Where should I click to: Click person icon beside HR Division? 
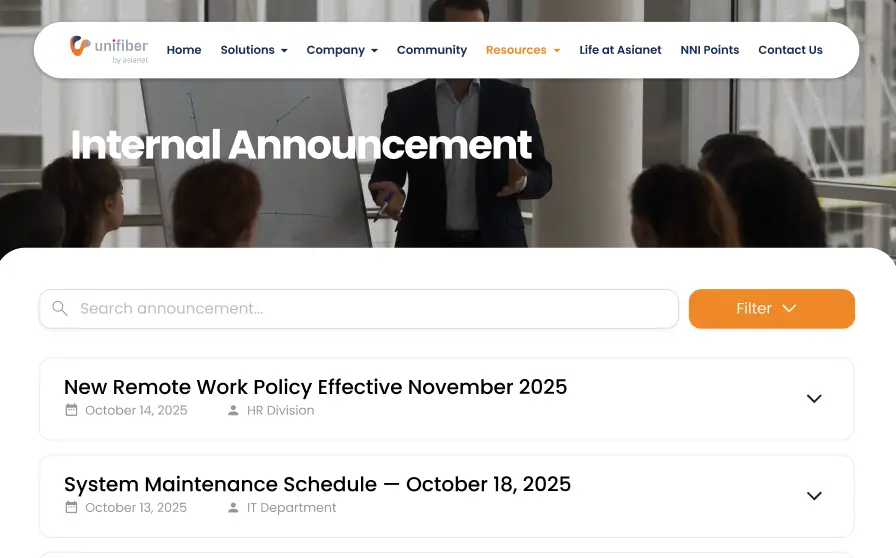point(233,410)
